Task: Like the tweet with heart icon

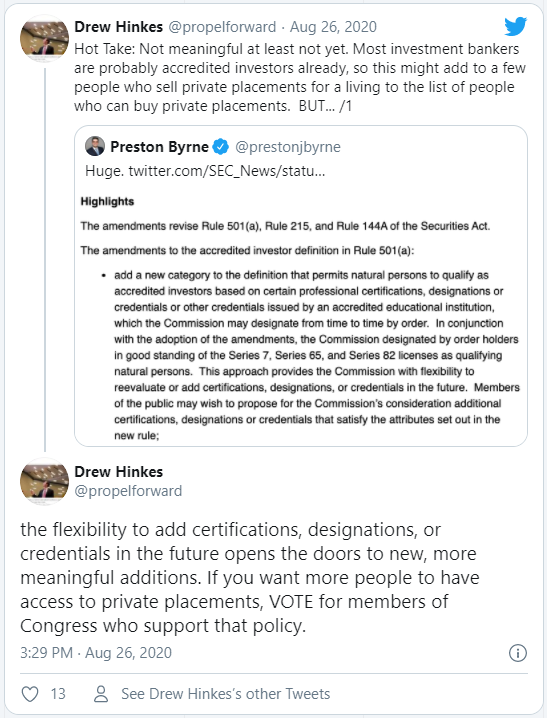Action: (x=30, y=694)
